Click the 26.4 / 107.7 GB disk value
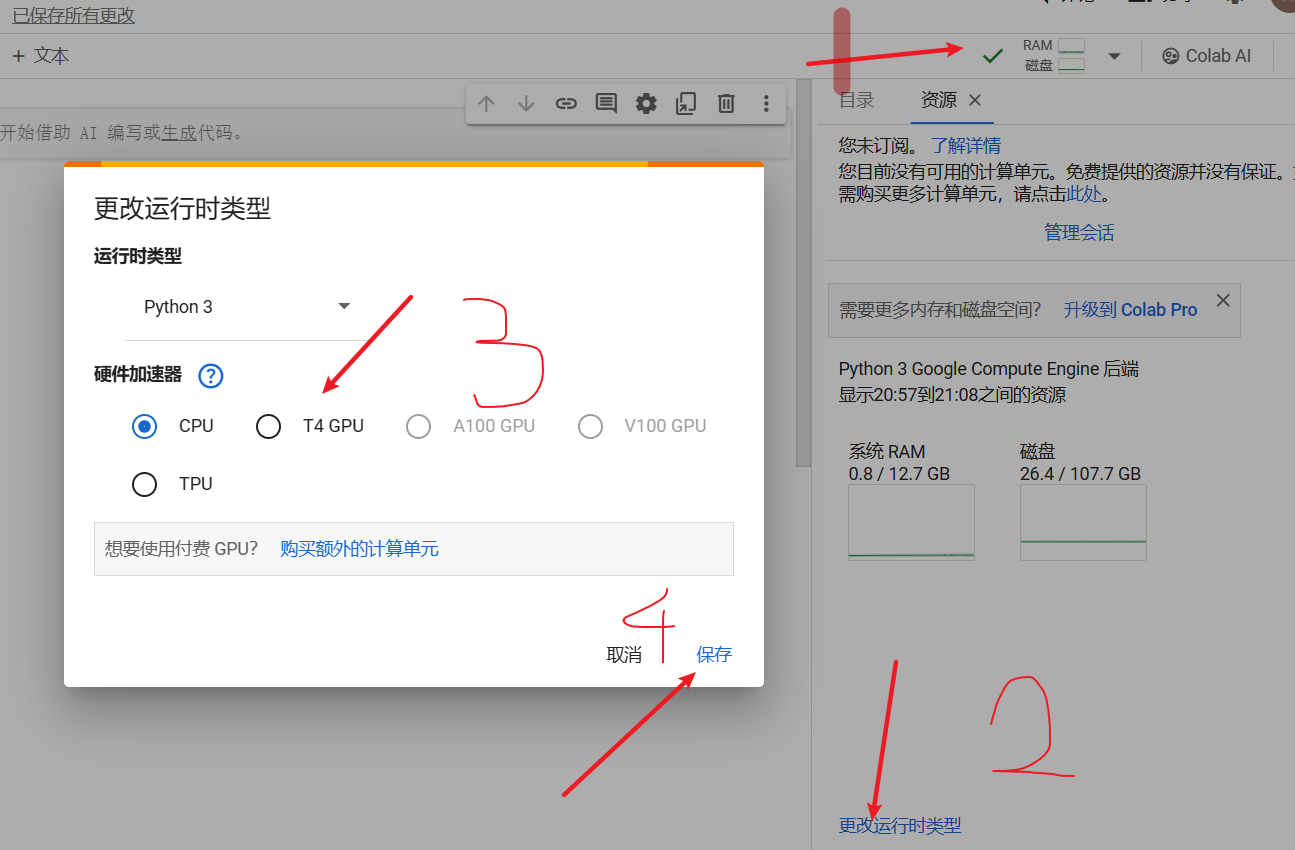Image resolution: width=1295 pixels, height=850 pixels. [1080, 474]
